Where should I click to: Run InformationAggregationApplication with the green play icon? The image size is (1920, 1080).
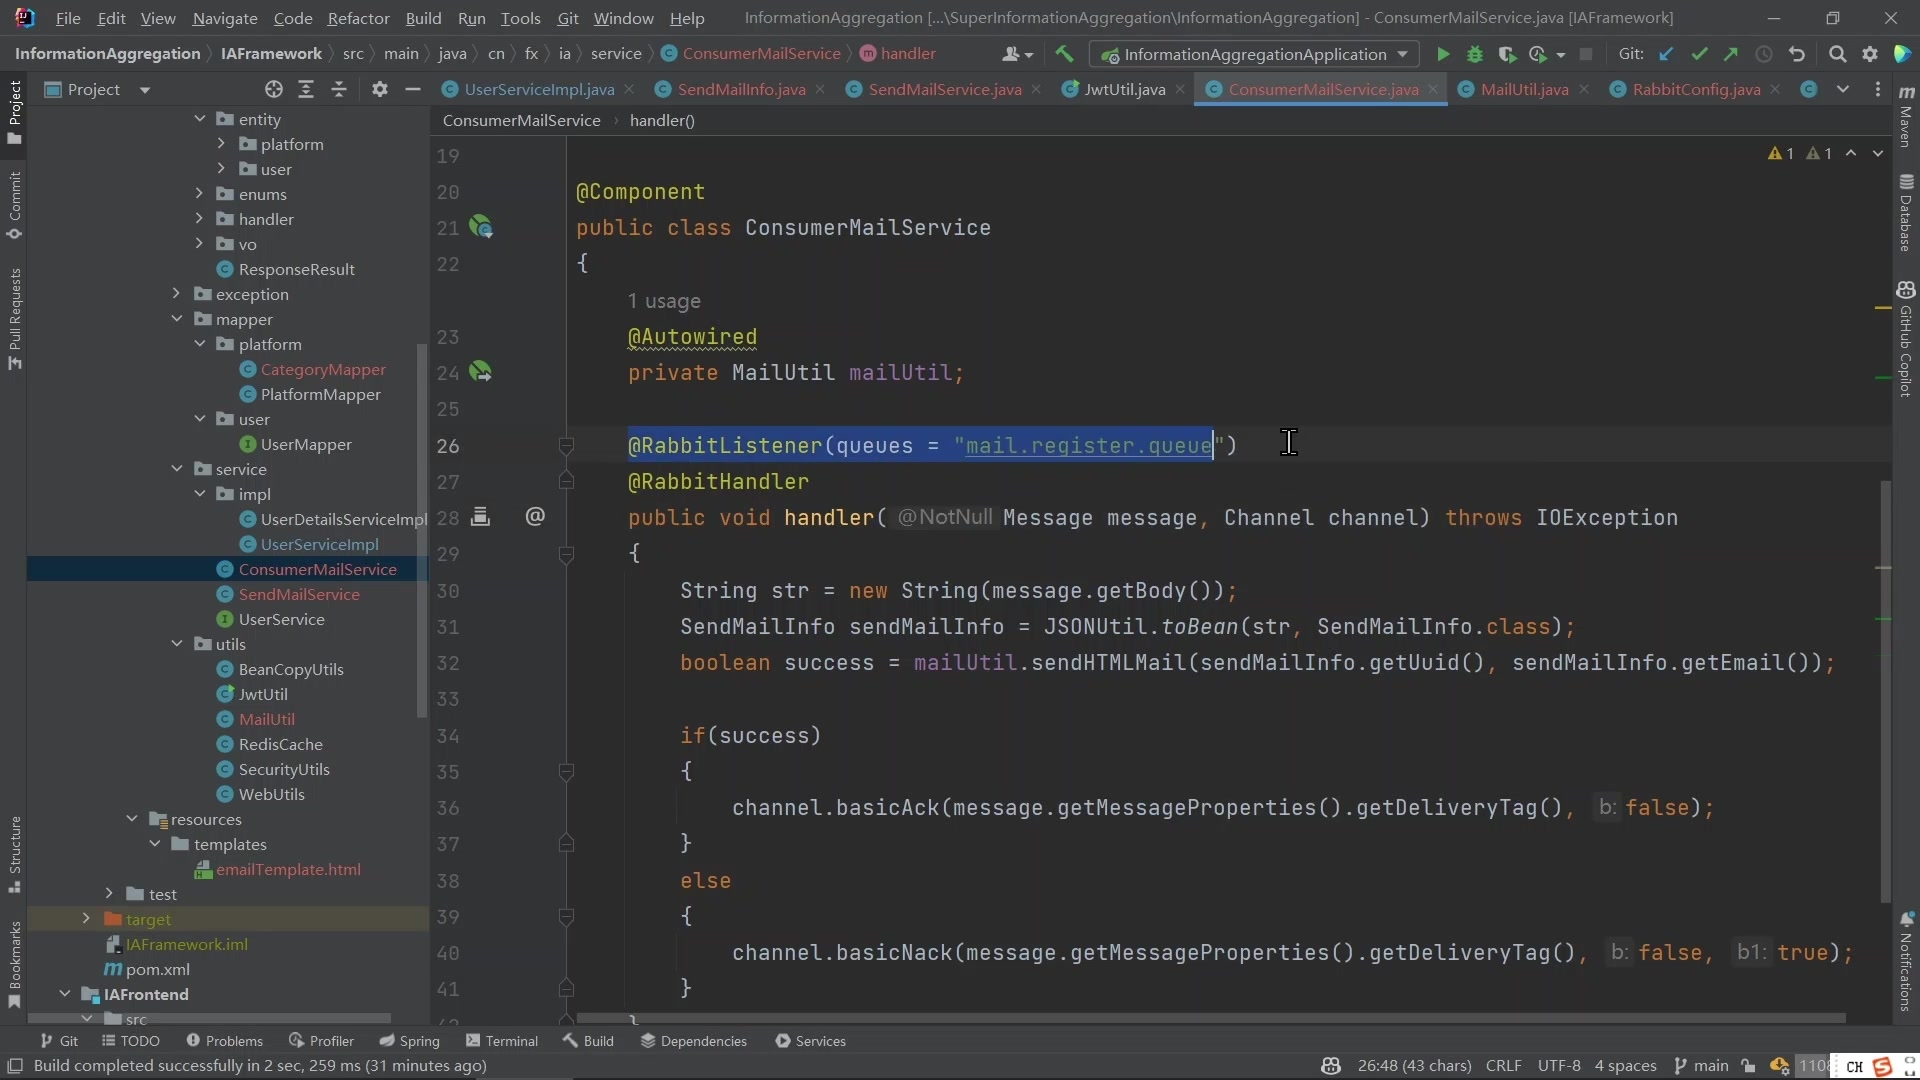pyautogui.click(x=1442, y=54)
